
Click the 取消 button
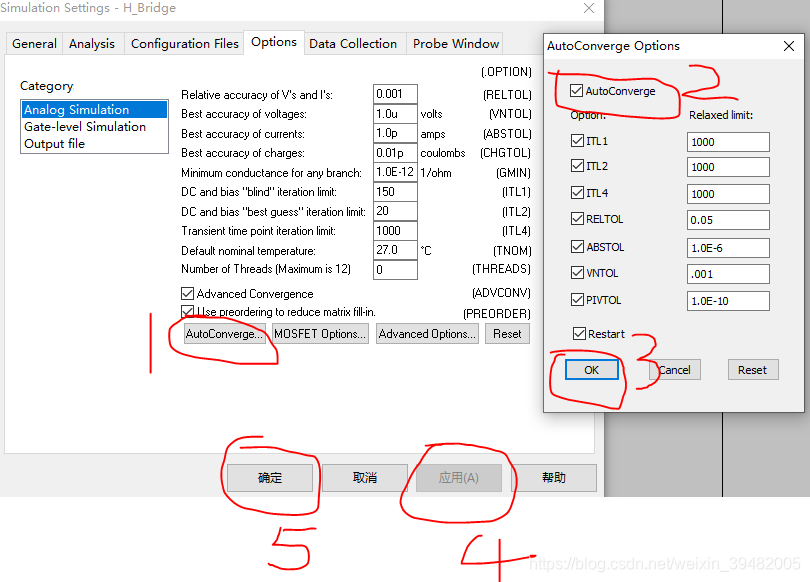(x=365, y=478)
